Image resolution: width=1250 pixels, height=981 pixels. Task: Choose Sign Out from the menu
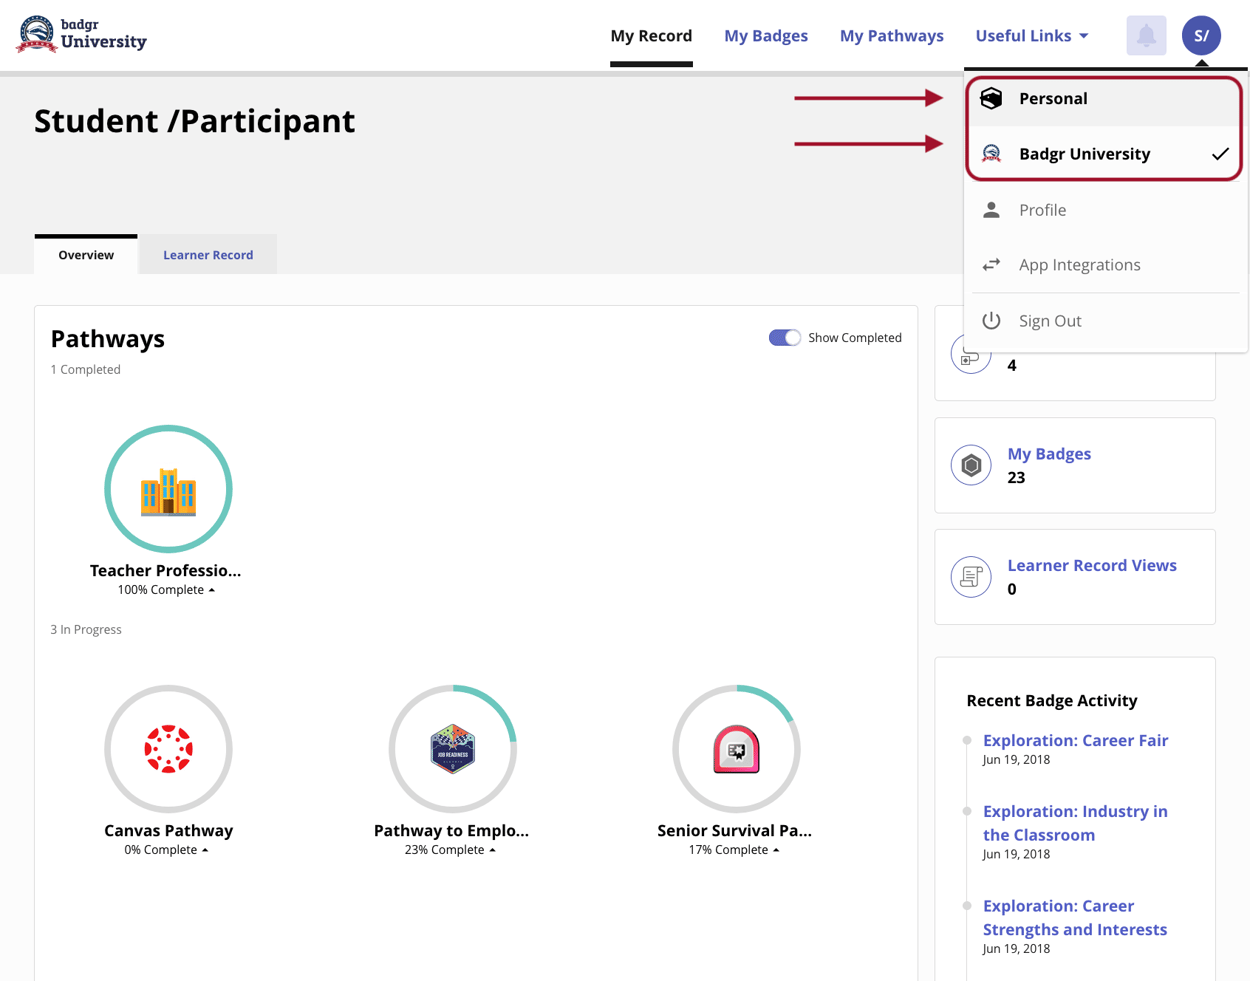(x=1049, y=321)
